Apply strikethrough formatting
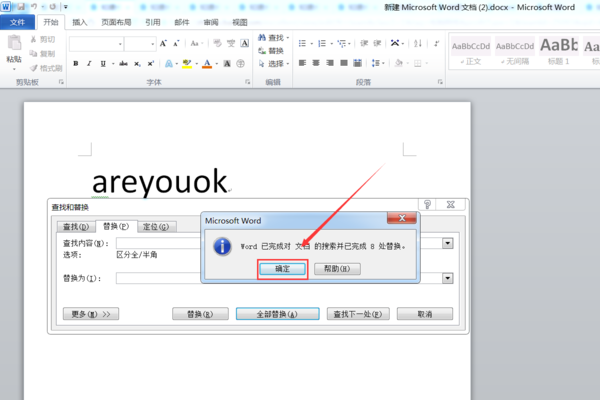This screenshot has width=600, height=400. pos(123,64)
